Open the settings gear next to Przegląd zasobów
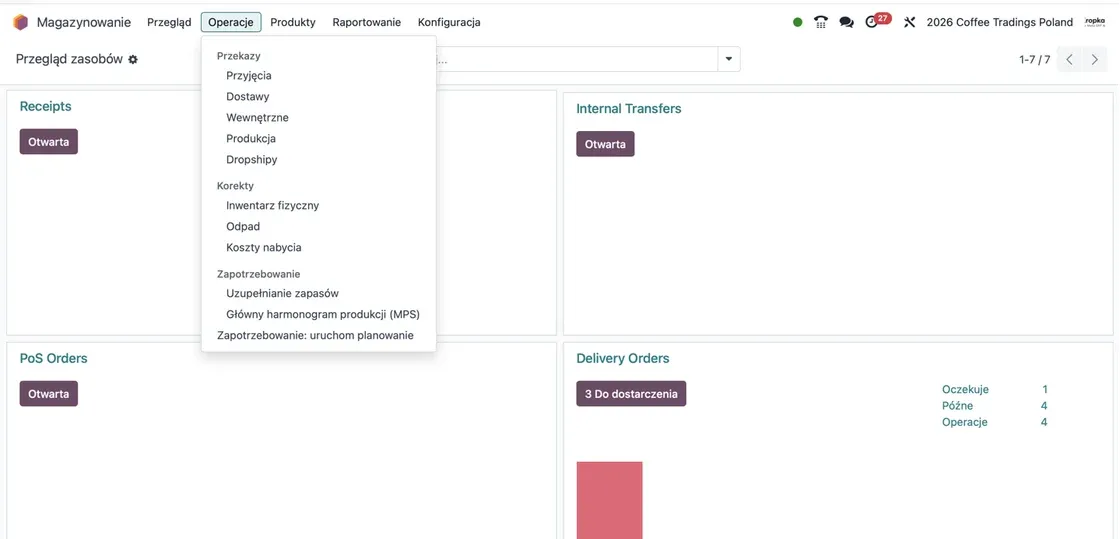This screenshot has width=1120, height=539. [x=133, y=60]
